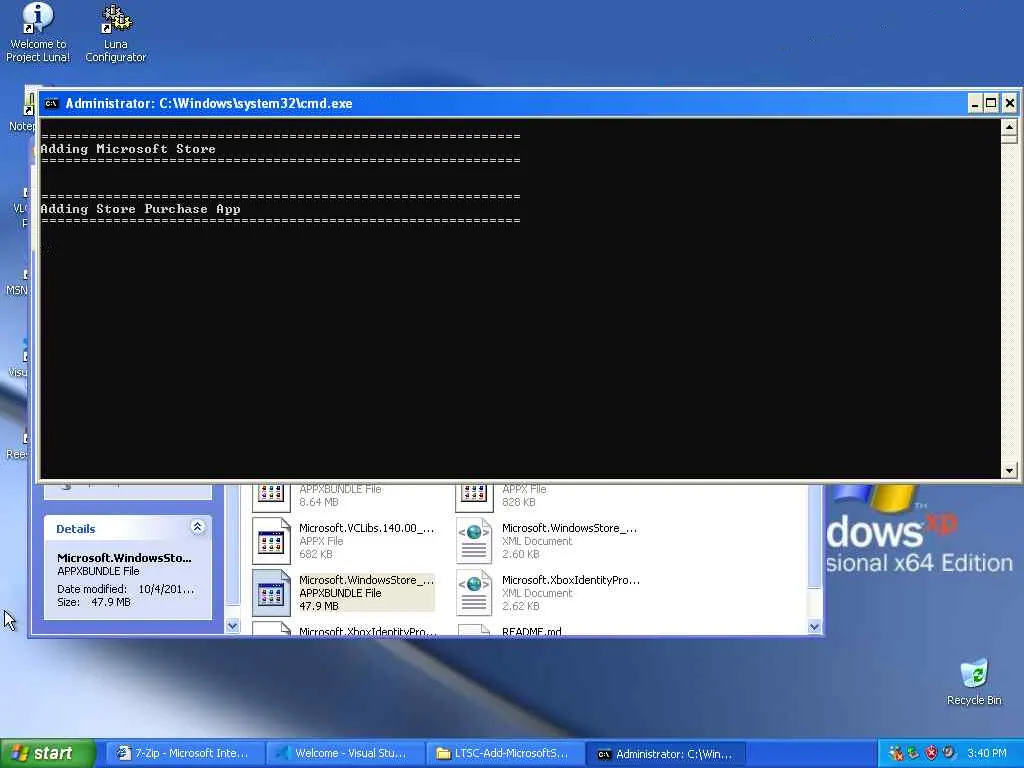Click the red security shield tray icon
1024x768 pixels.
point(931,753)
